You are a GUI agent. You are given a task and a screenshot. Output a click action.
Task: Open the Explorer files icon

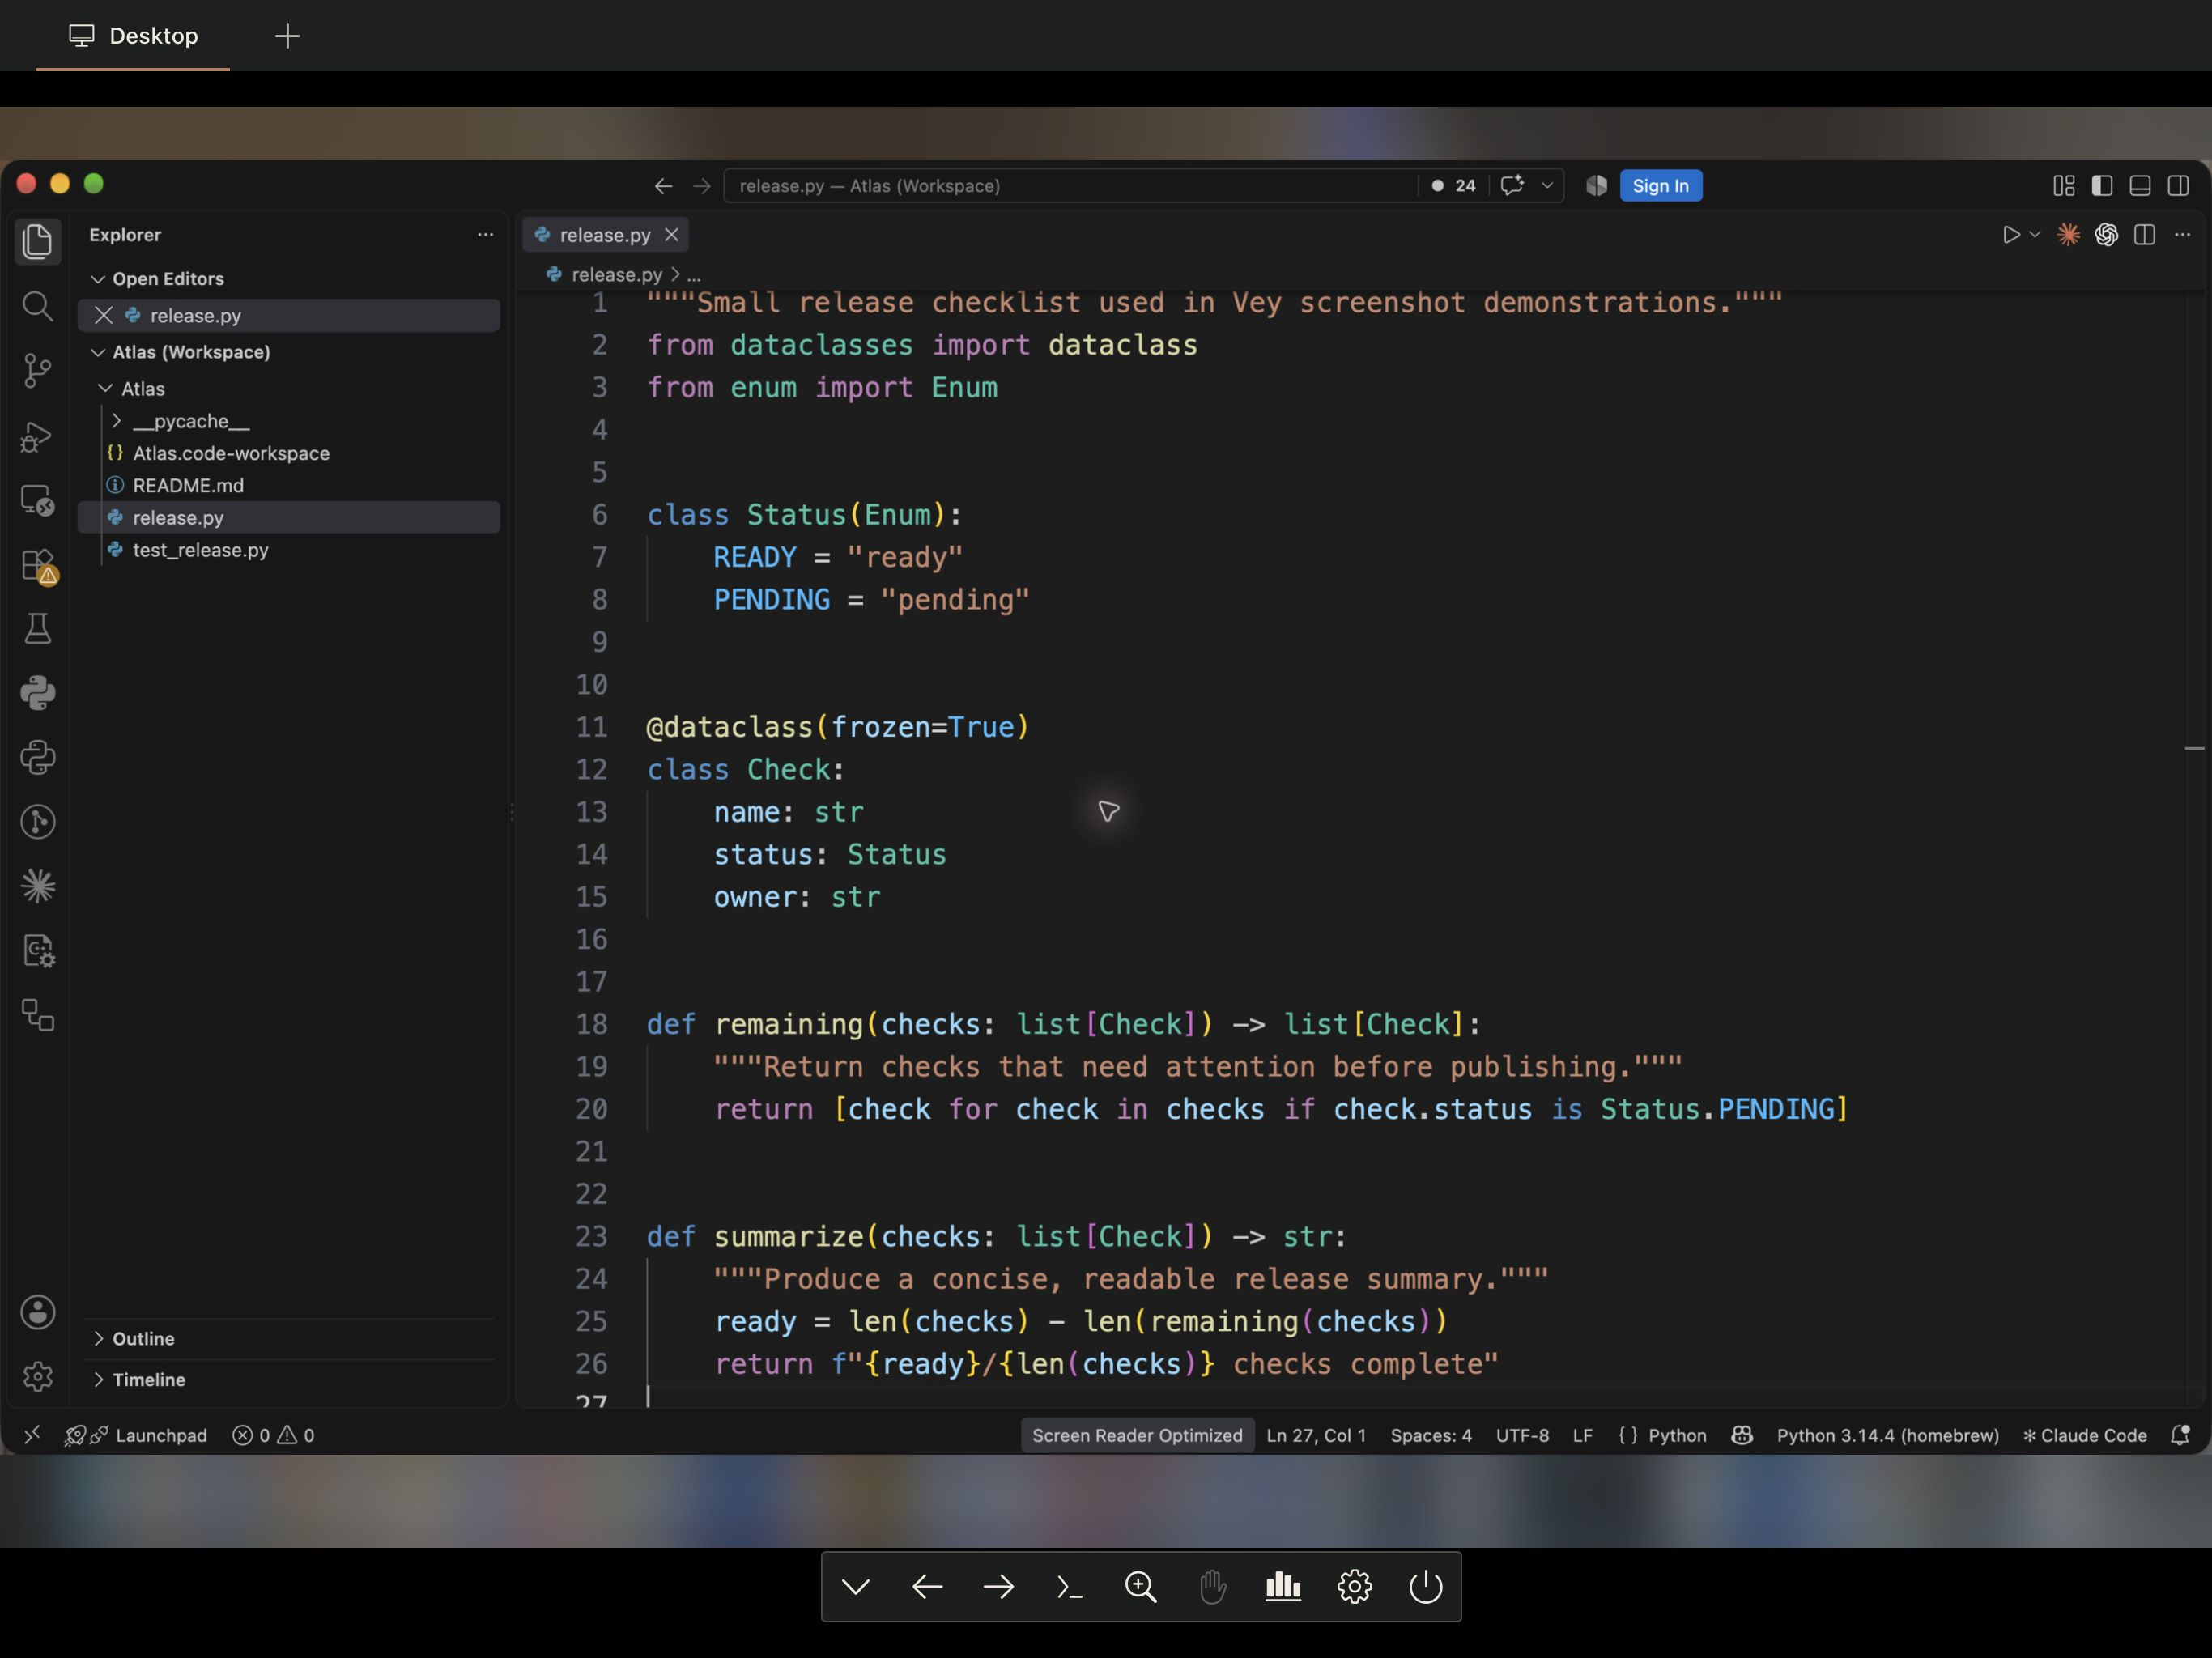(x=37, y=241)
